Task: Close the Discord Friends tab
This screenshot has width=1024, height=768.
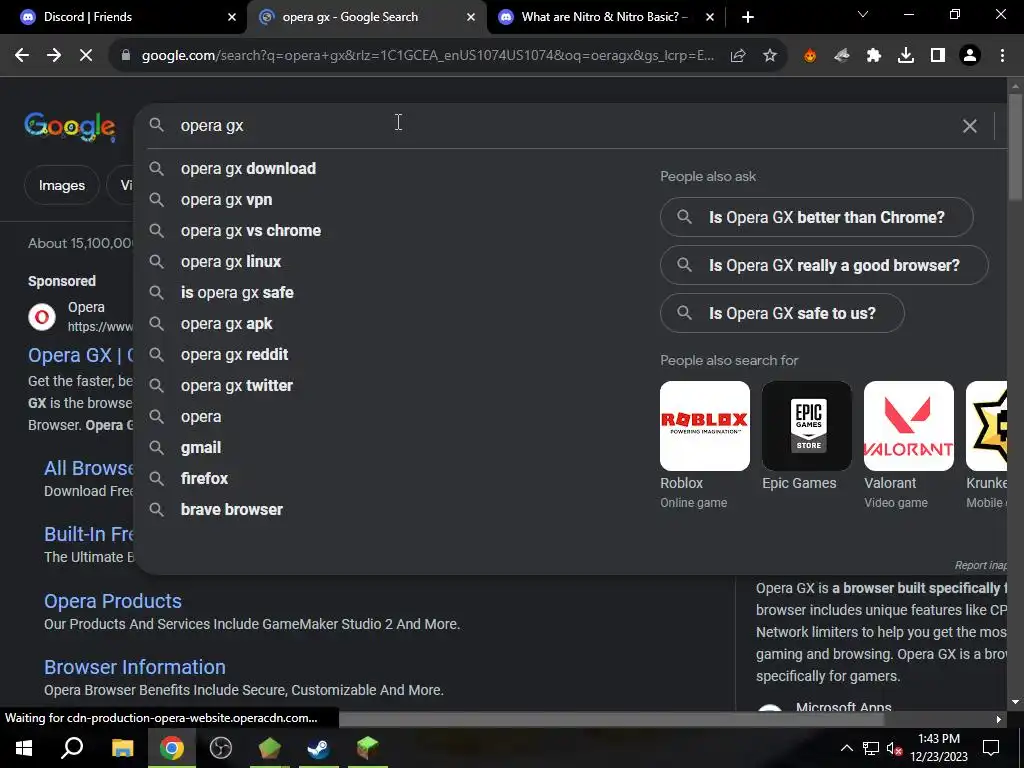Action: [232, 17]
